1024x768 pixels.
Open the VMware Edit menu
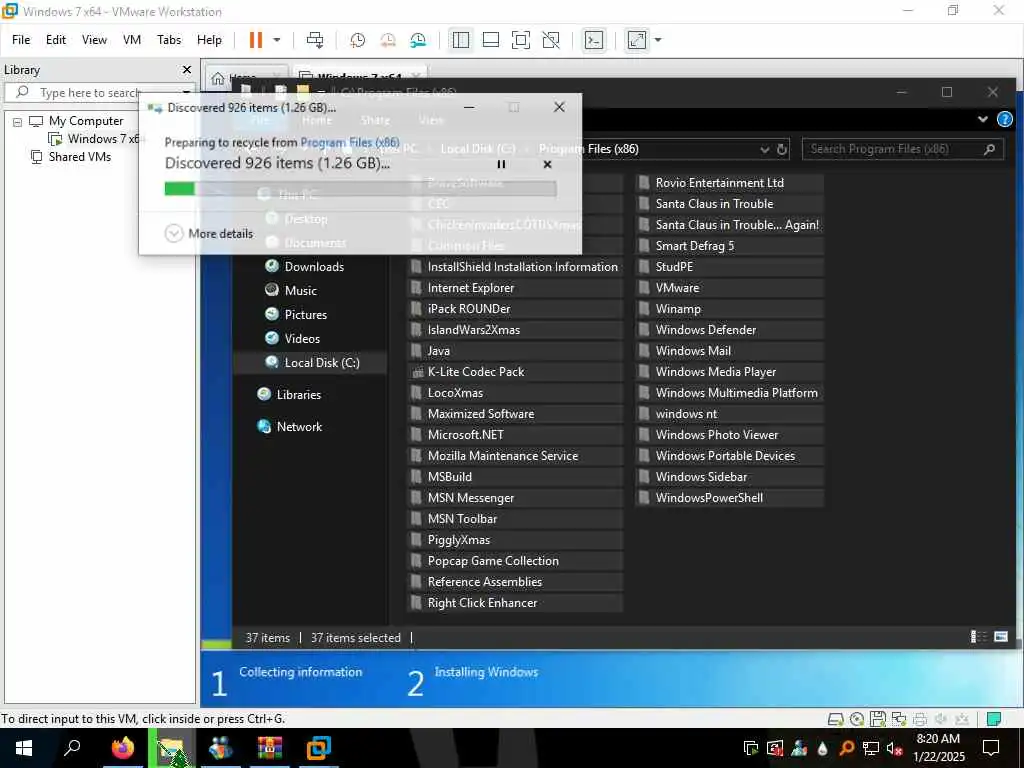pyautogui.click(x=56, y=40)
